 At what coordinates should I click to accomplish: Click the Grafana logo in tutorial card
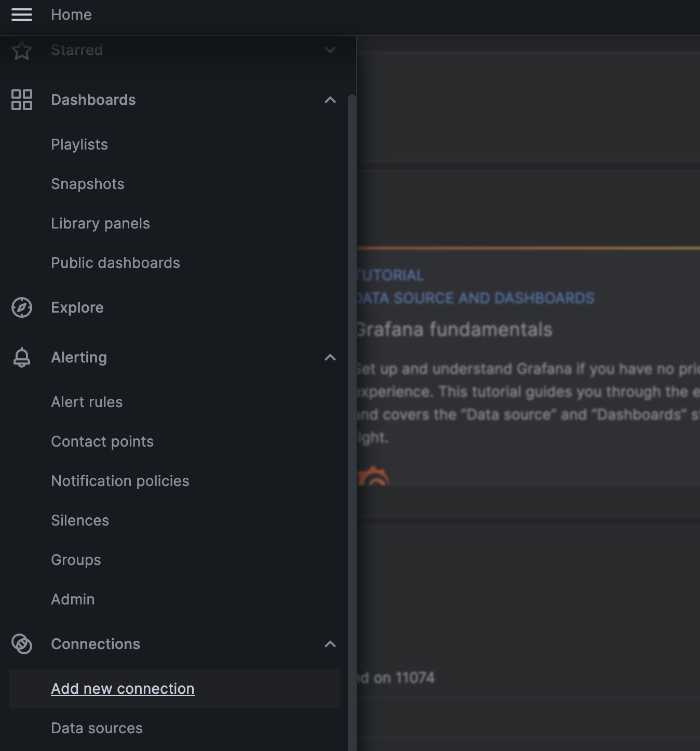(373, 476)
